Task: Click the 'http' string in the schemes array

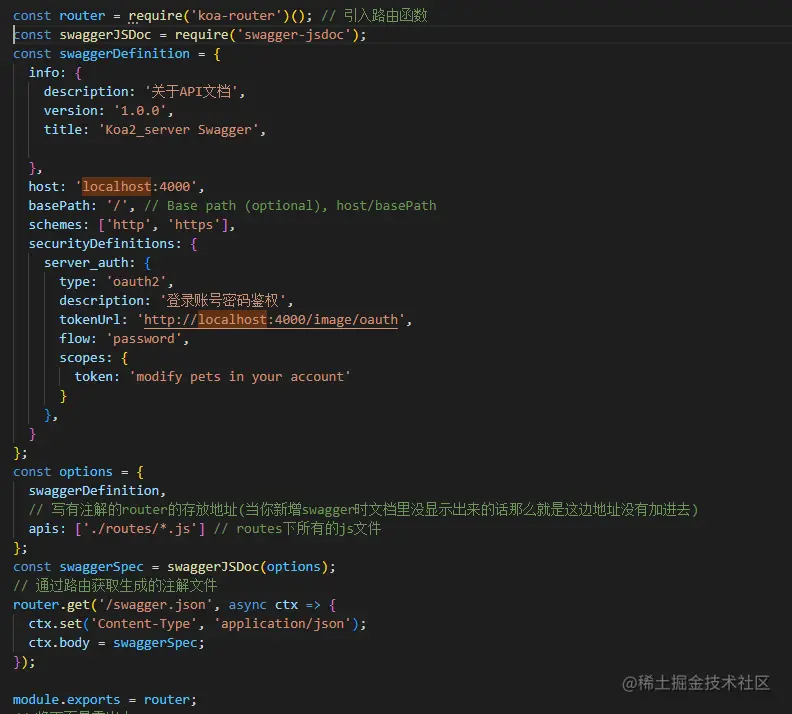Action: (128, 225)
